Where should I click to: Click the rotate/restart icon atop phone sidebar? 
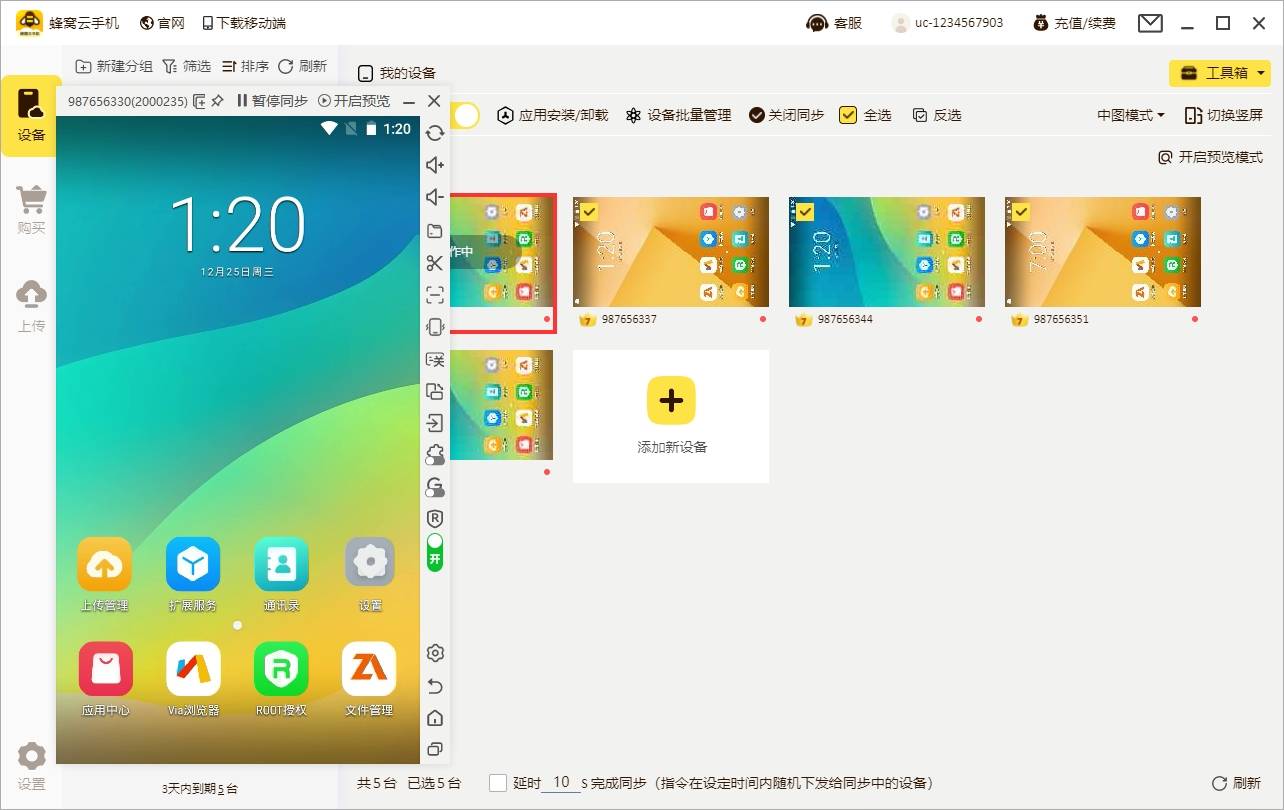coord(435,133)
